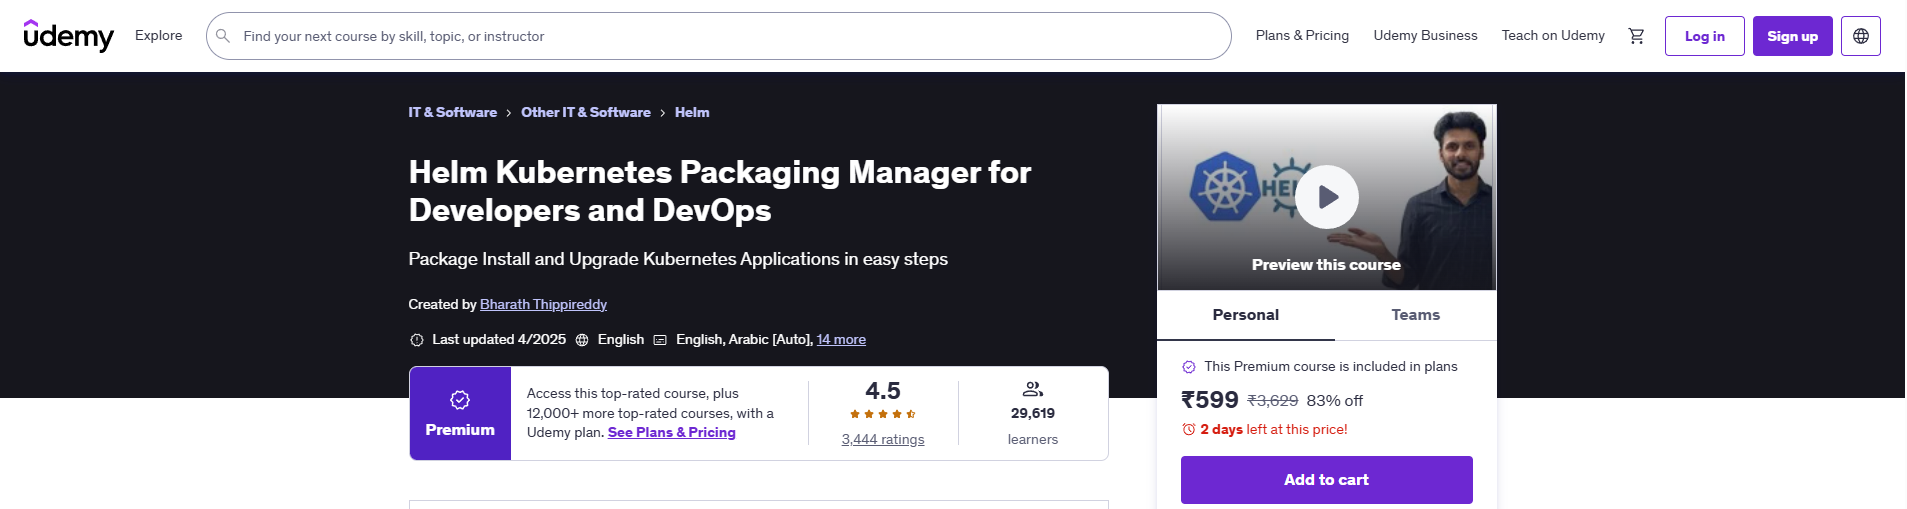The width and height of the screenshot is (1907, 509).
Task: Open the Explore menu
Action: [x=159, y=35]
